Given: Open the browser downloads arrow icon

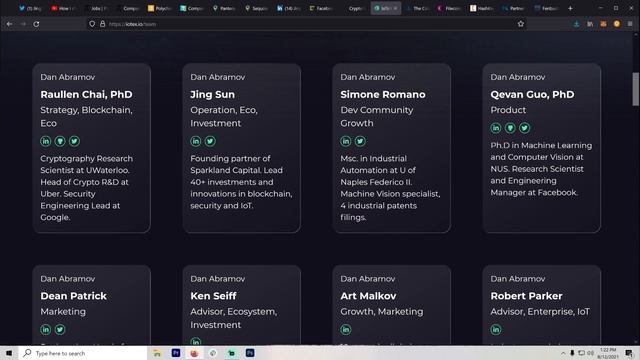Looking at the screenshot, I should pos(576,24).
